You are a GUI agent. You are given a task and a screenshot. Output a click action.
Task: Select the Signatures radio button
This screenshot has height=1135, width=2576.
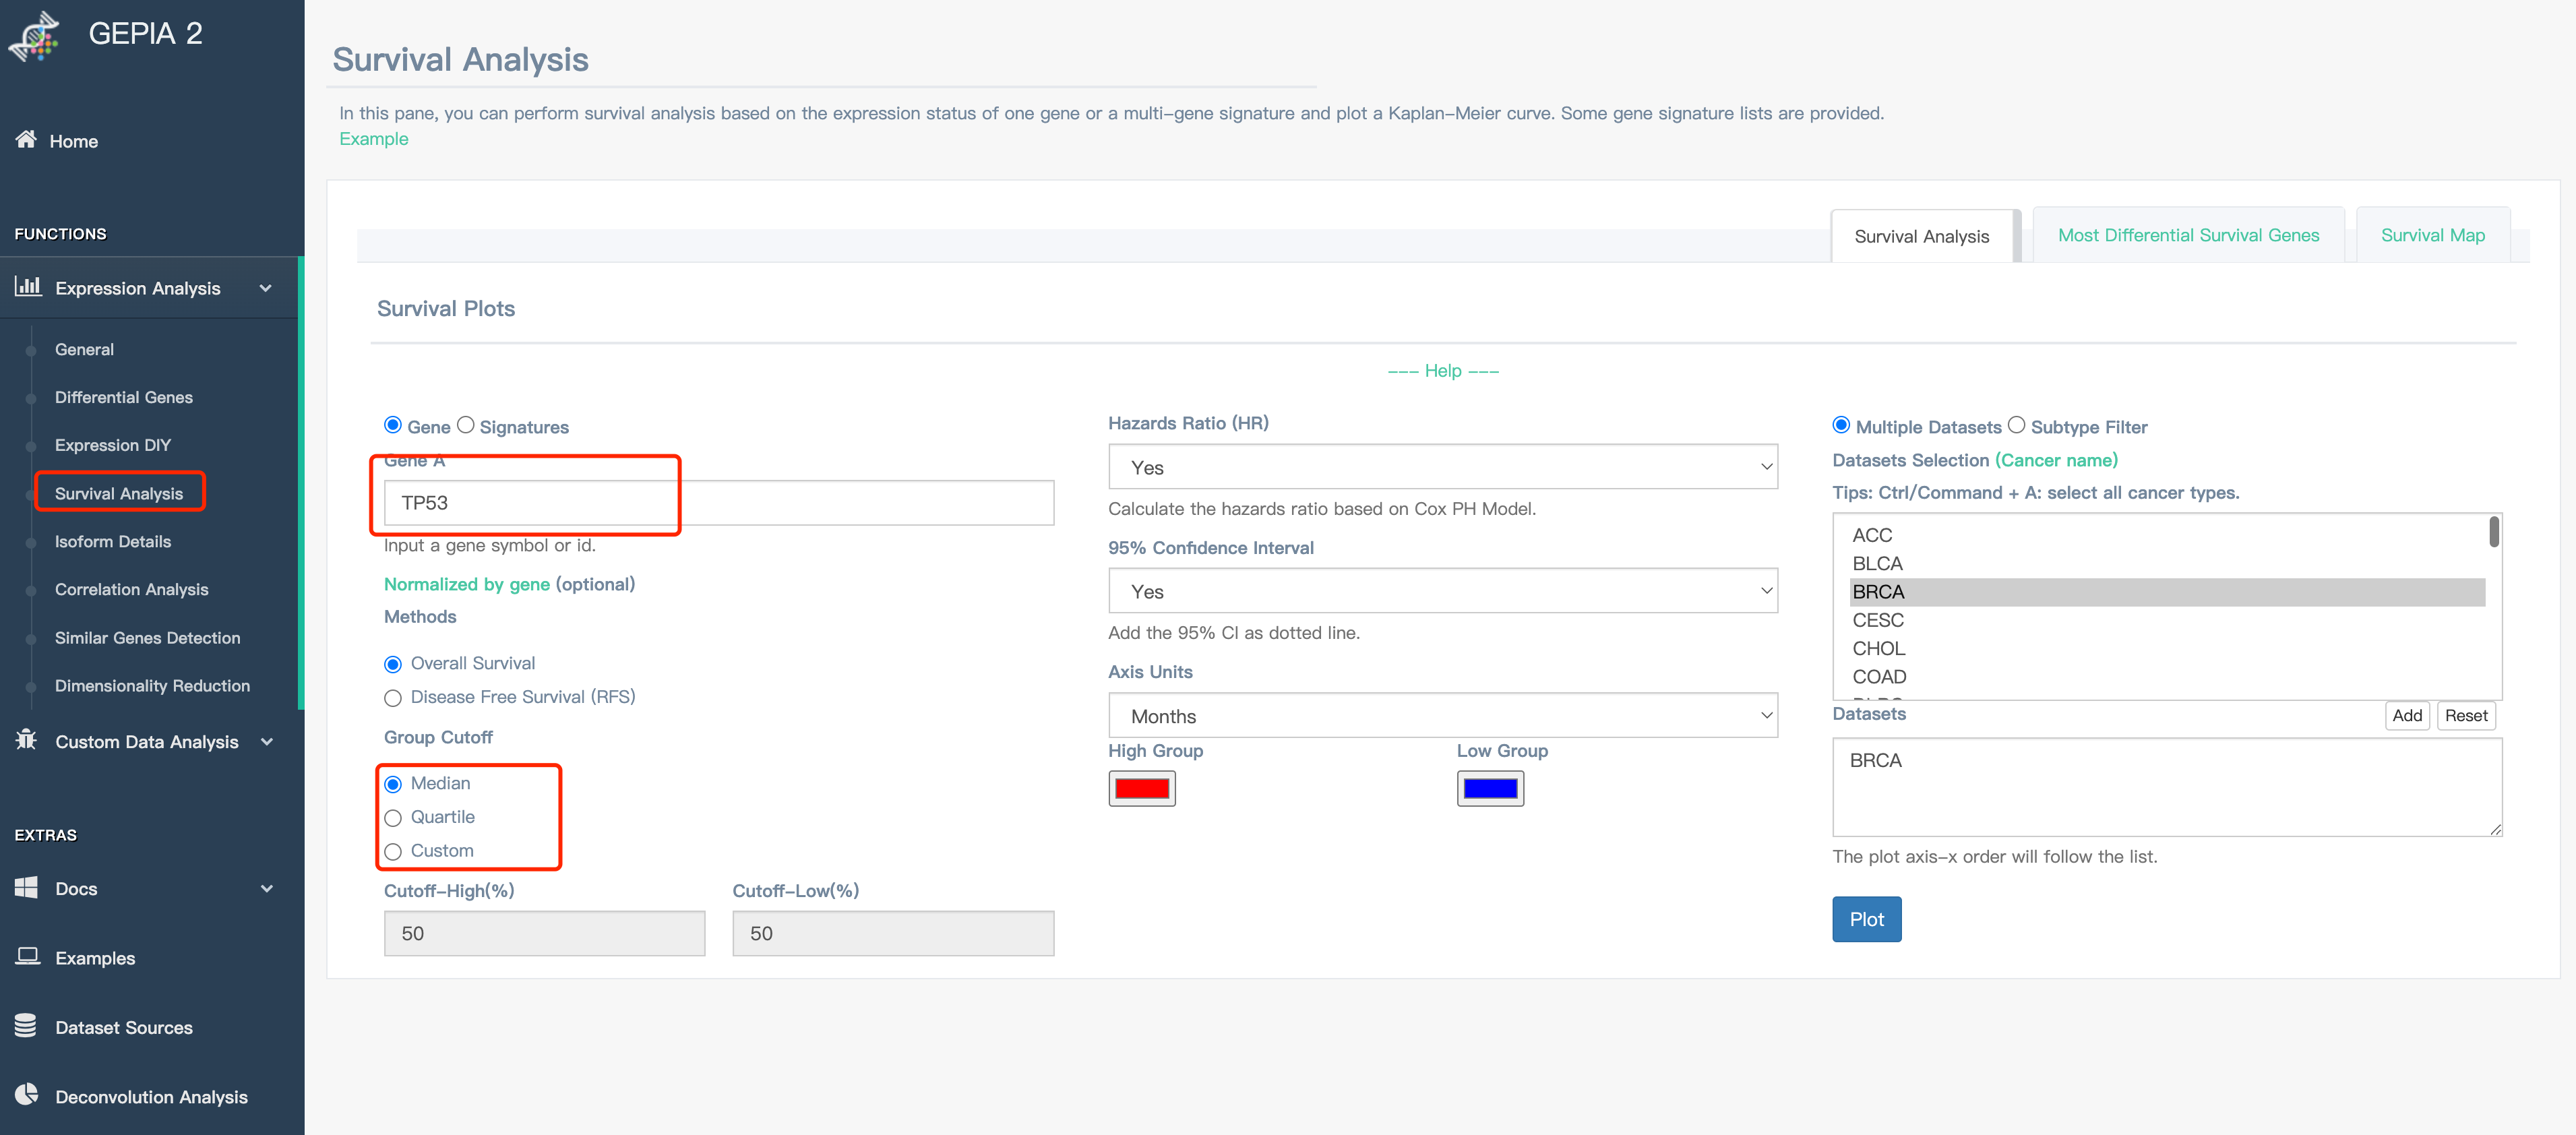coord(466,426)
